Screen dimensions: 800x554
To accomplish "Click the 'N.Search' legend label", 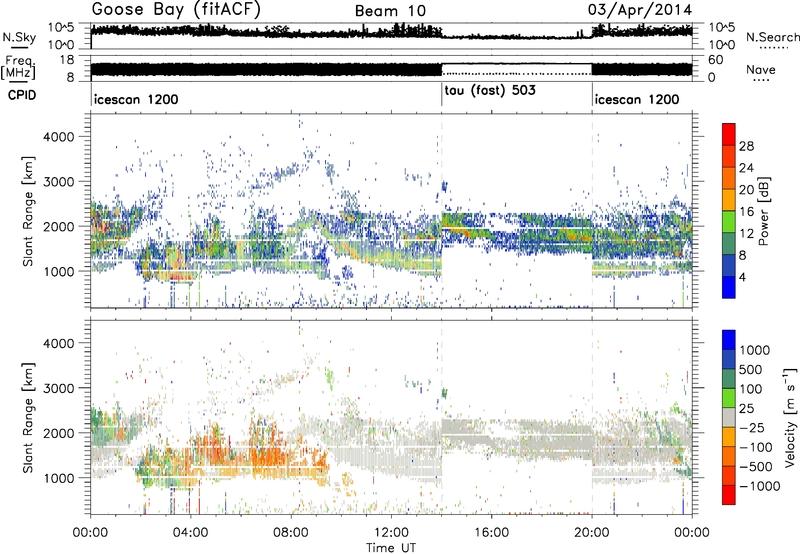I will point(773,37).
